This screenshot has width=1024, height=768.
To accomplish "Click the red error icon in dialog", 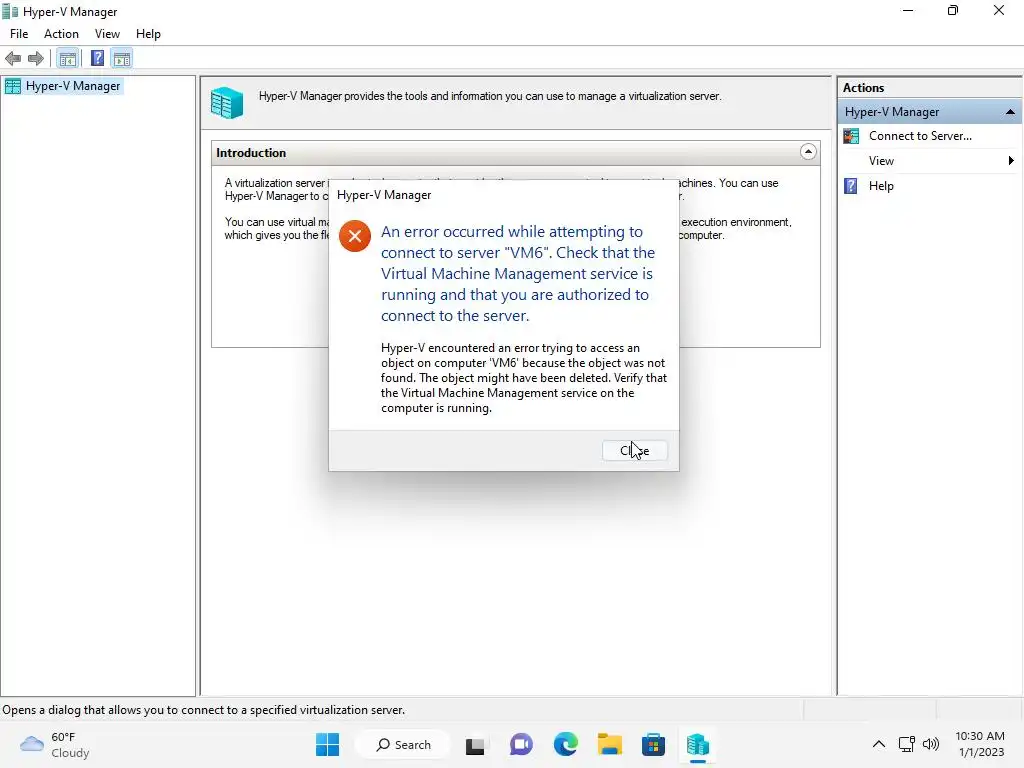I will coord(355,236).
